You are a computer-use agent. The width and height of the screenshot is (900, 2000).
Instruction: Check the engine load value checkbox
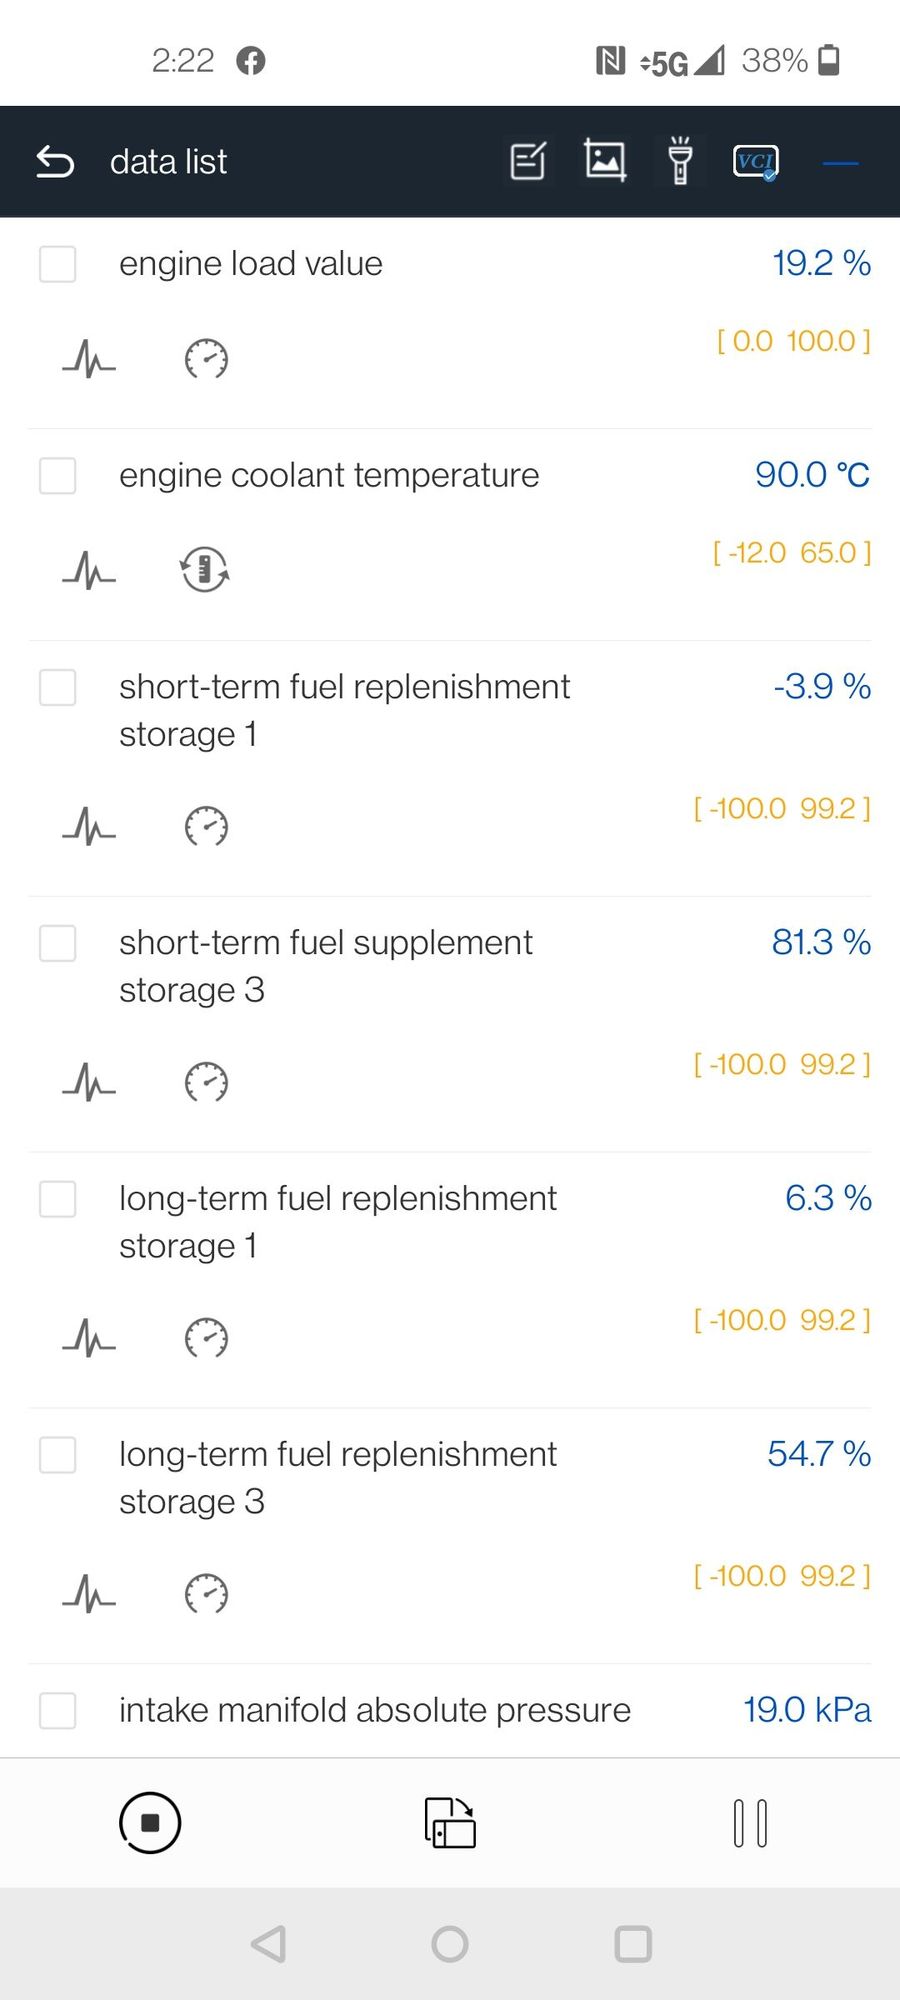coord(57,264)
